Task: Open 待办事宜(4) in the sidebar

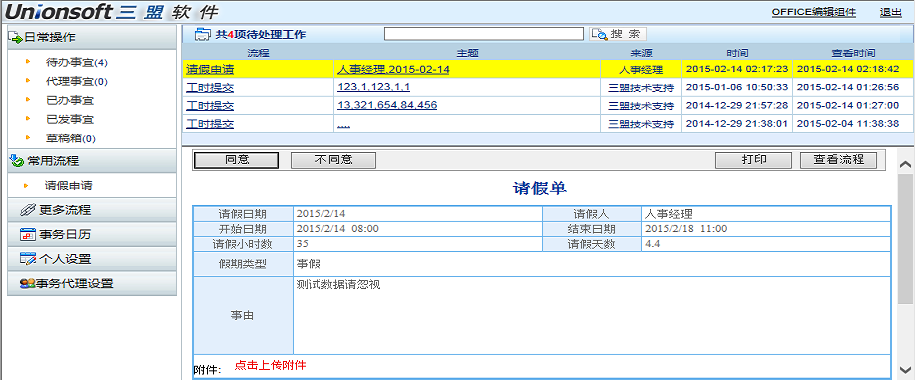Action: [76, 62]
